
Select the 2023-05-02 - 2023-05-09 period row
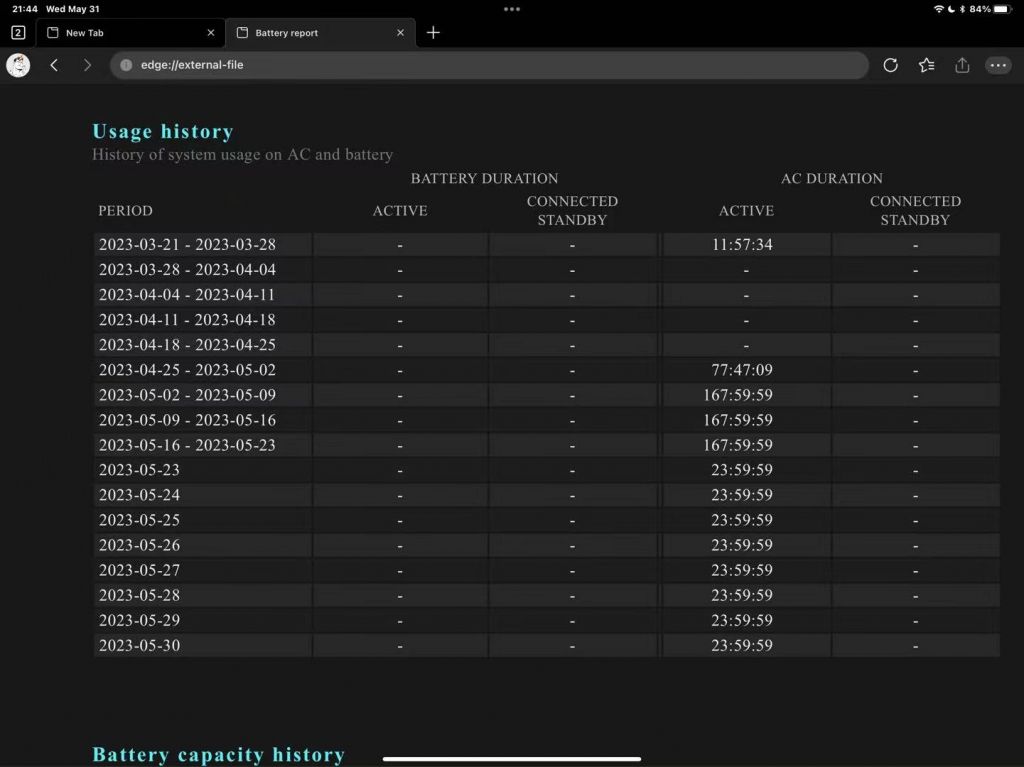coord(187,395)
